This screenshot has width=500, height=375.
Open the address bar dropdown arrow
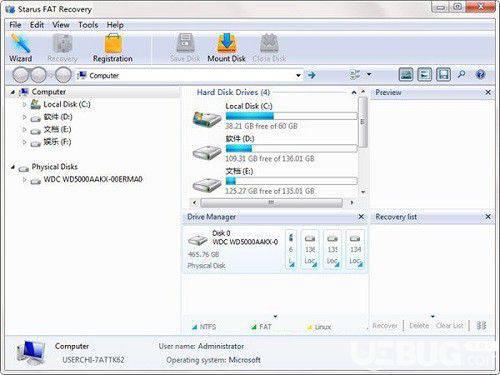point(298,75)
